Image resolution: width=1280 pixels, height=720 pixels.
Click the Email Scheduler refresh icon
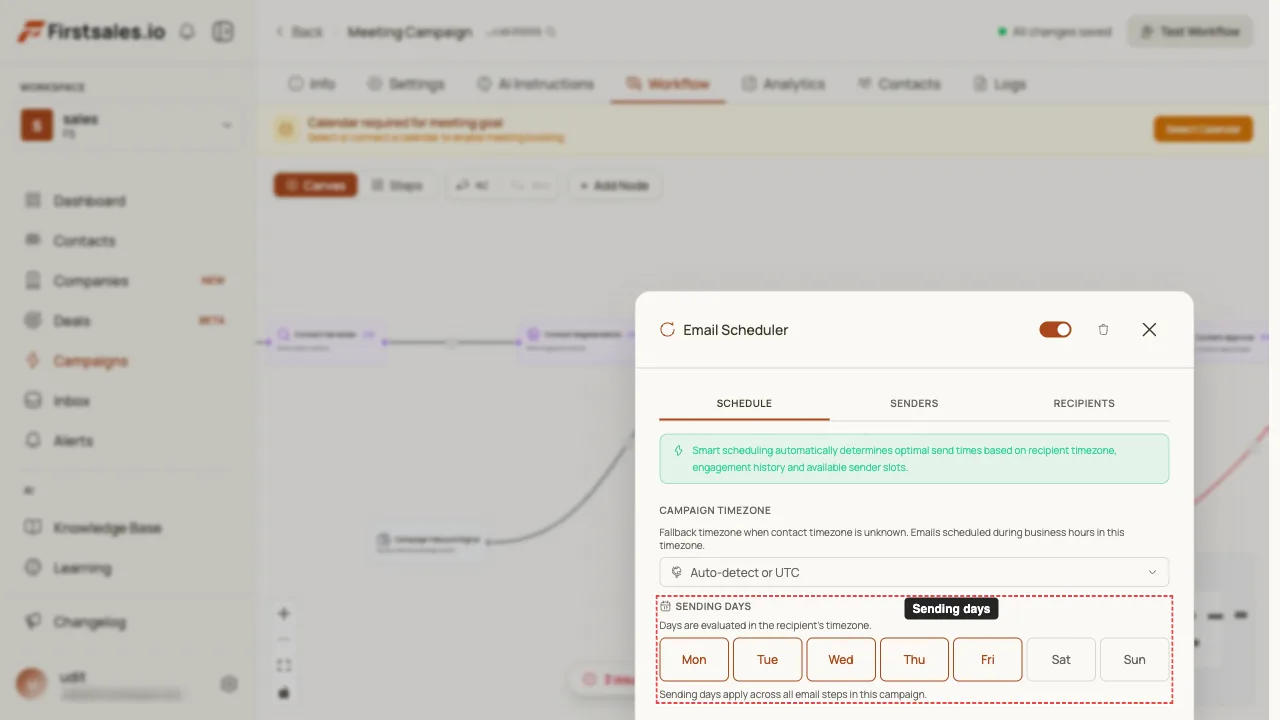pyautogui.click(x=667, y=330)
